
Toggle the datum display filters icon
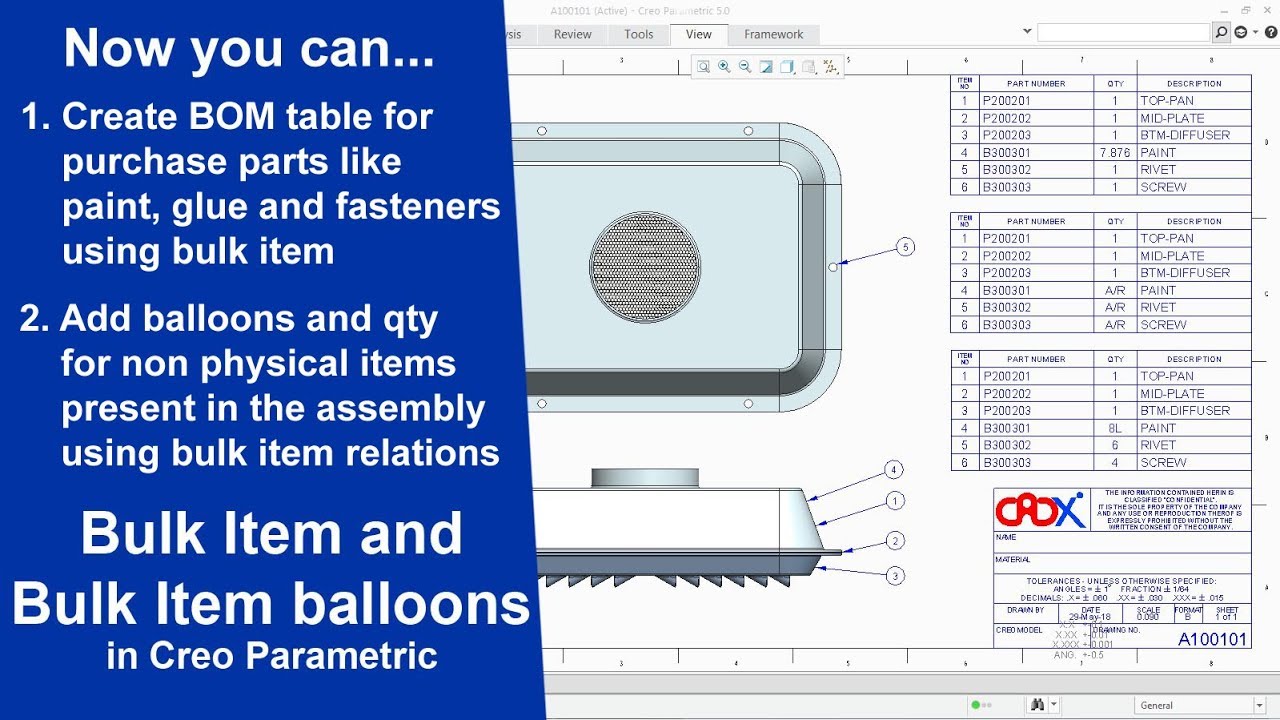click(x=830, y=67)
